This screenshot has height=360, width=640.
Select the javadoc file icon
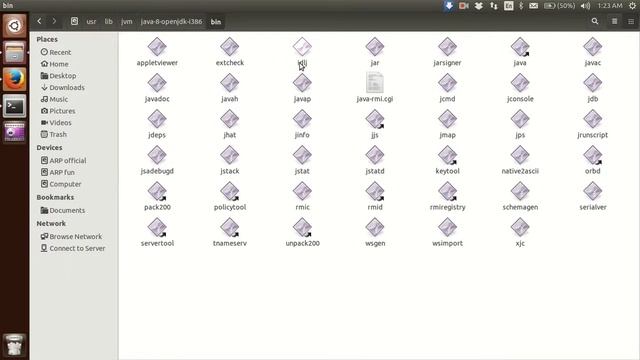pos(157,83)
